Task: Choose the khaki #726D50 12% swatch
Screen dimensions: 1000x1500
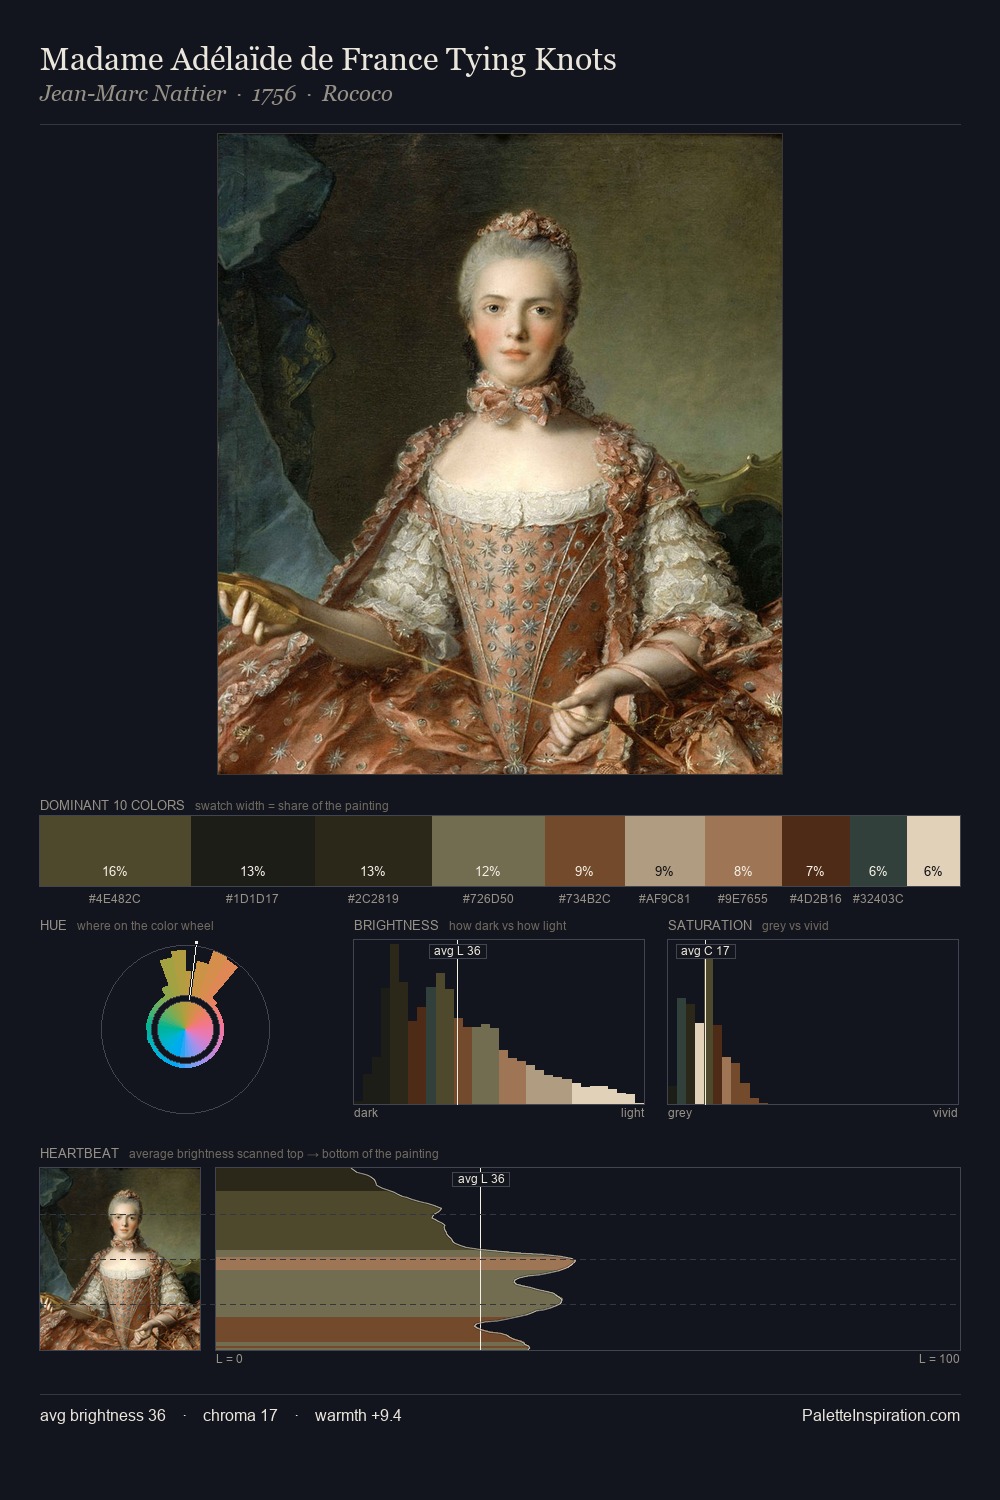Action: (x=488, y=851)
